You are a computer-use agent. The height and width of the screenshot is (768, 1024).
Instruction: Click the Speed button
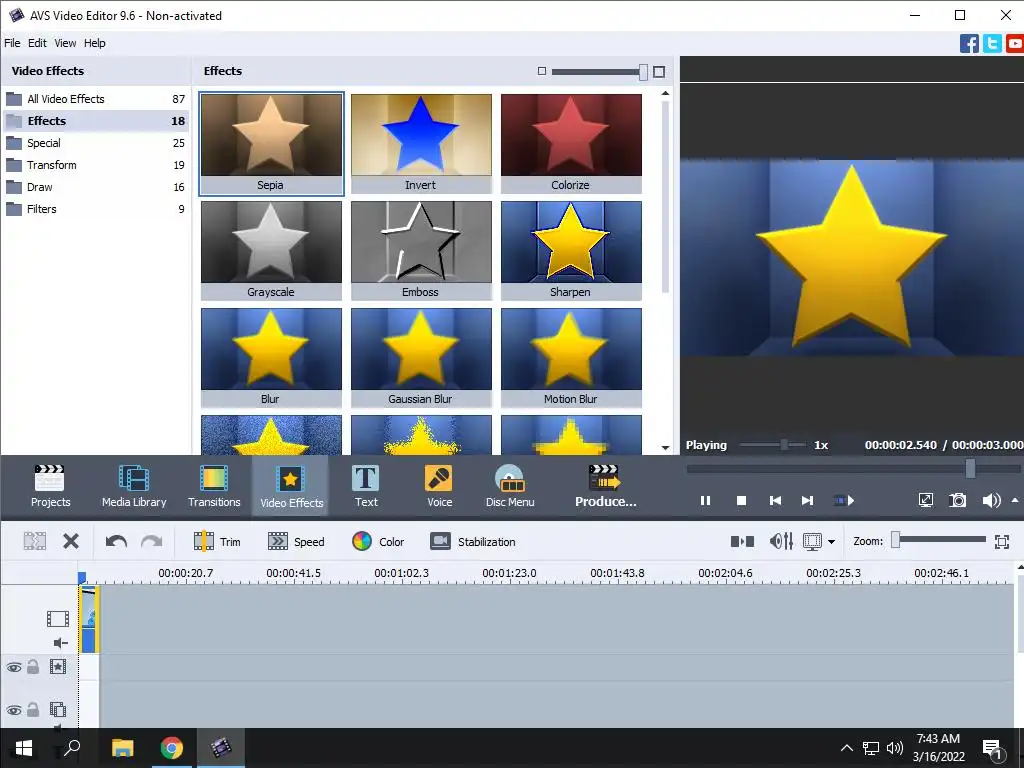(x=296, y=541)
